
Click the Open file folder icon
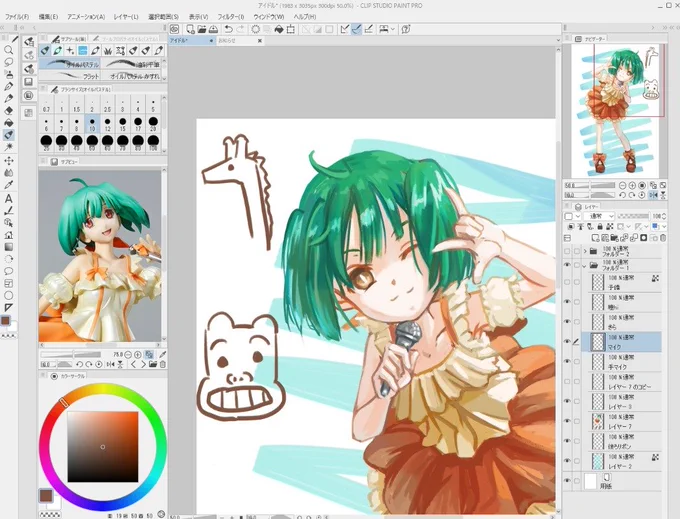pos(202,29)
